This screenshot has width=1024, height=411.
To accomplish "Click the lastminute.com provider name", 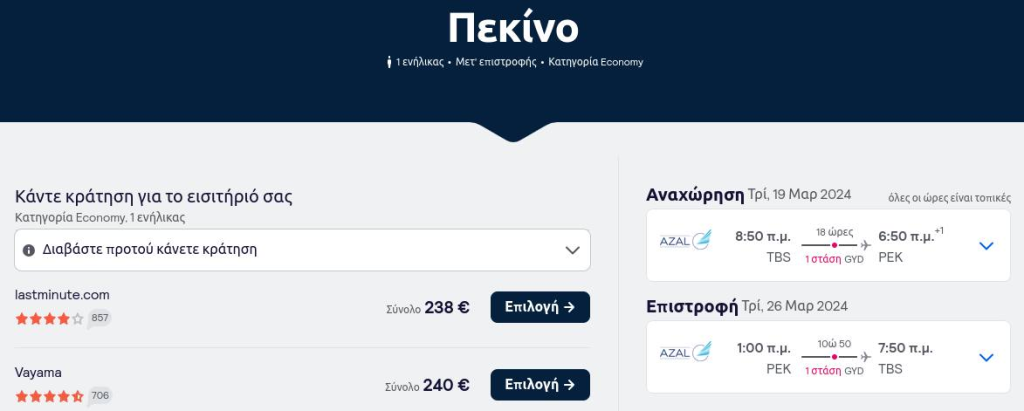I will [x=62, y=295].
